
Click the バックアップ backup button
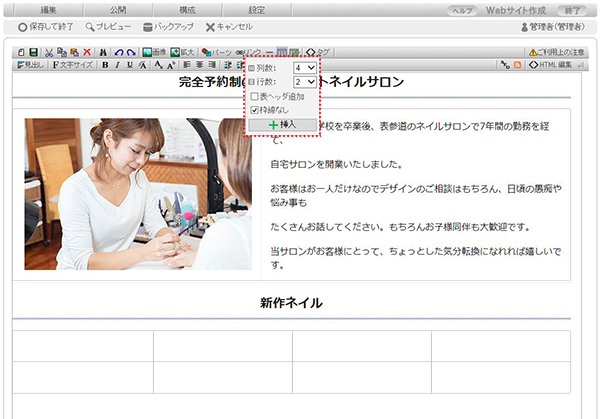(x=168, y=27)
